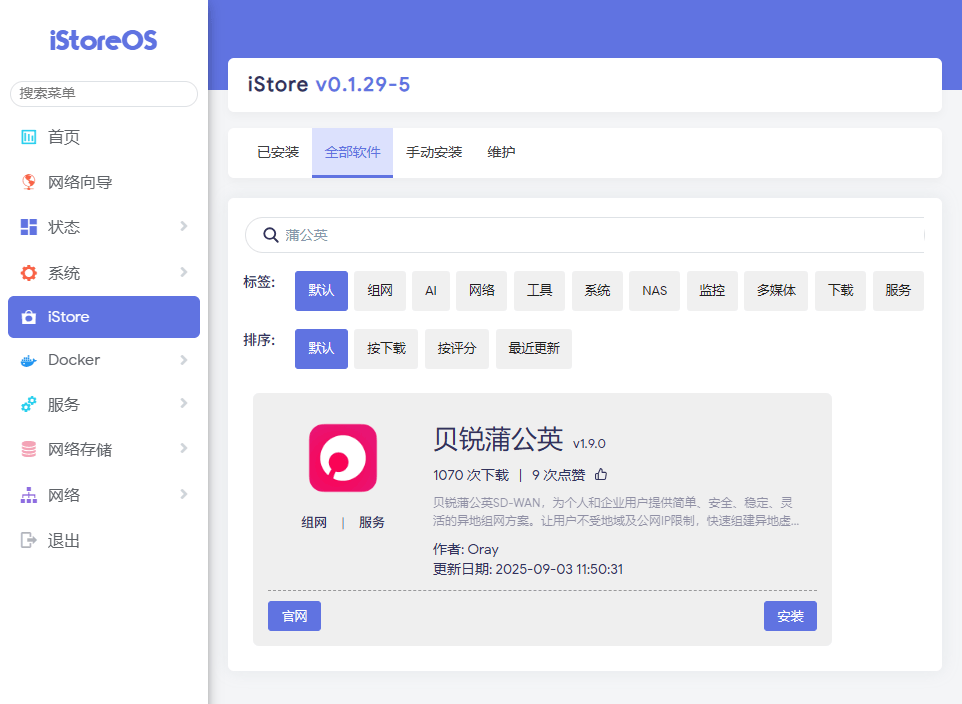962x704 pixels.
Task: Select the 组网 tag filter
Action: click(x=380, y=291)
